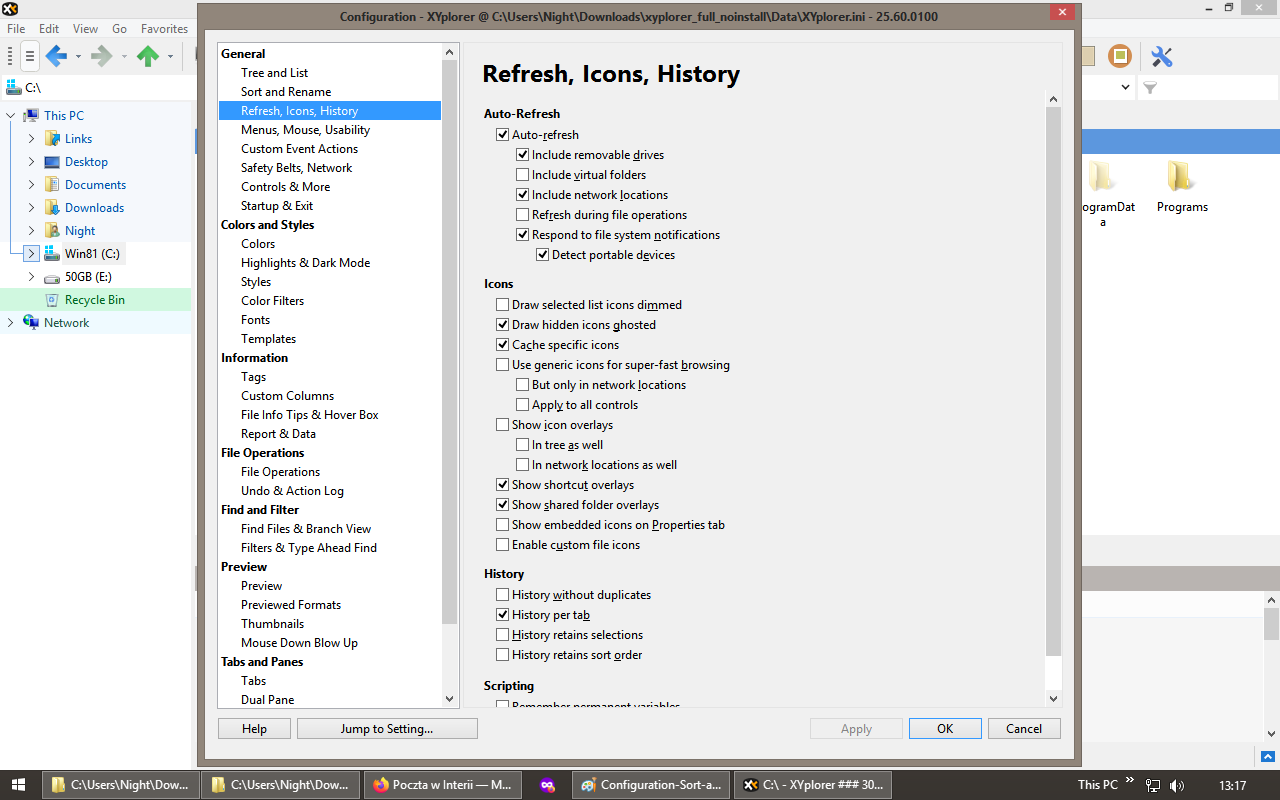Open the Favorites menu
Screen dimensions: 1280x800
pos(164,29)
